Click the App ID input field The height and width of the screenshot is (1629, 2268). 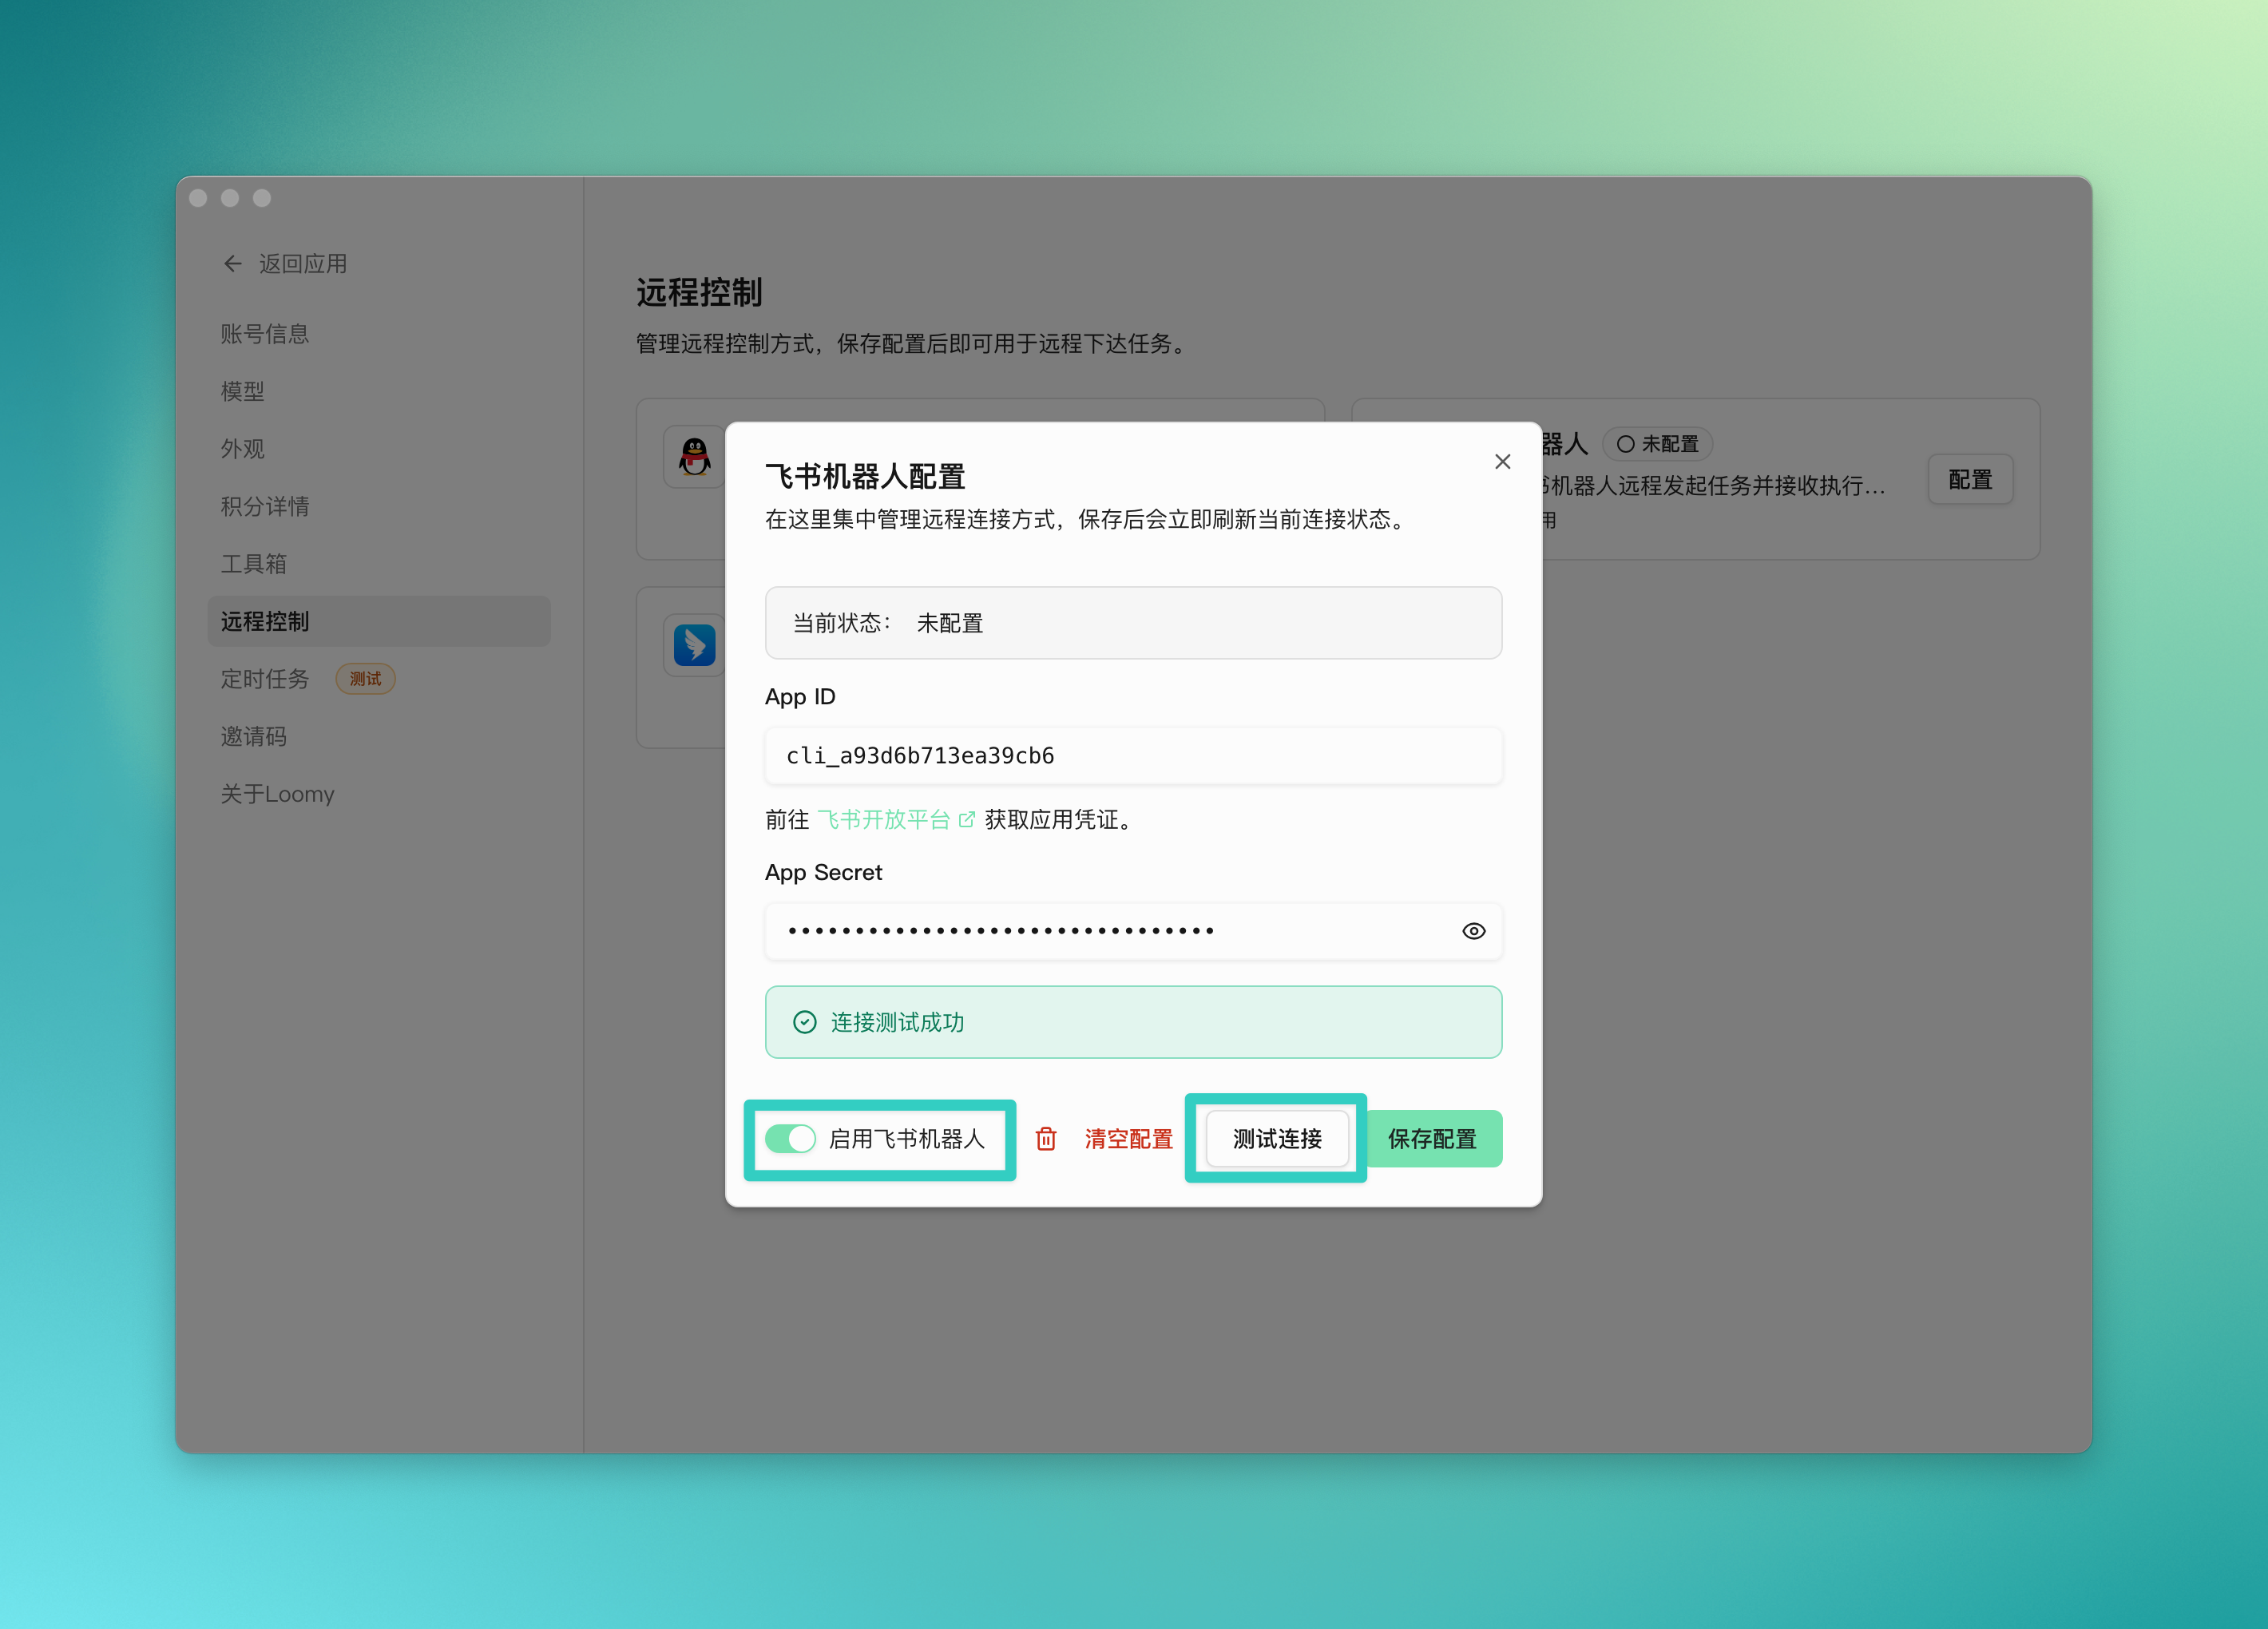point(1133,756)
